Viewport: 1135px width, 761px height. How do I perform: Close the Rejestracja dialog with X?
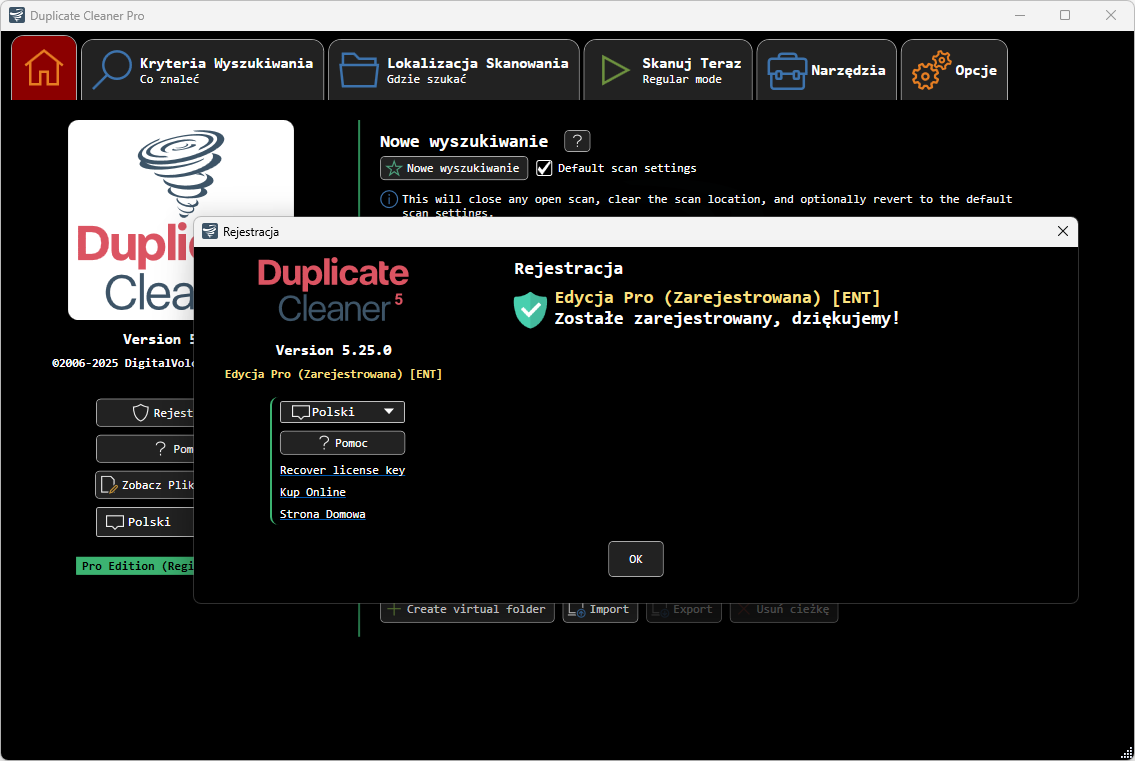[1063, 231]
